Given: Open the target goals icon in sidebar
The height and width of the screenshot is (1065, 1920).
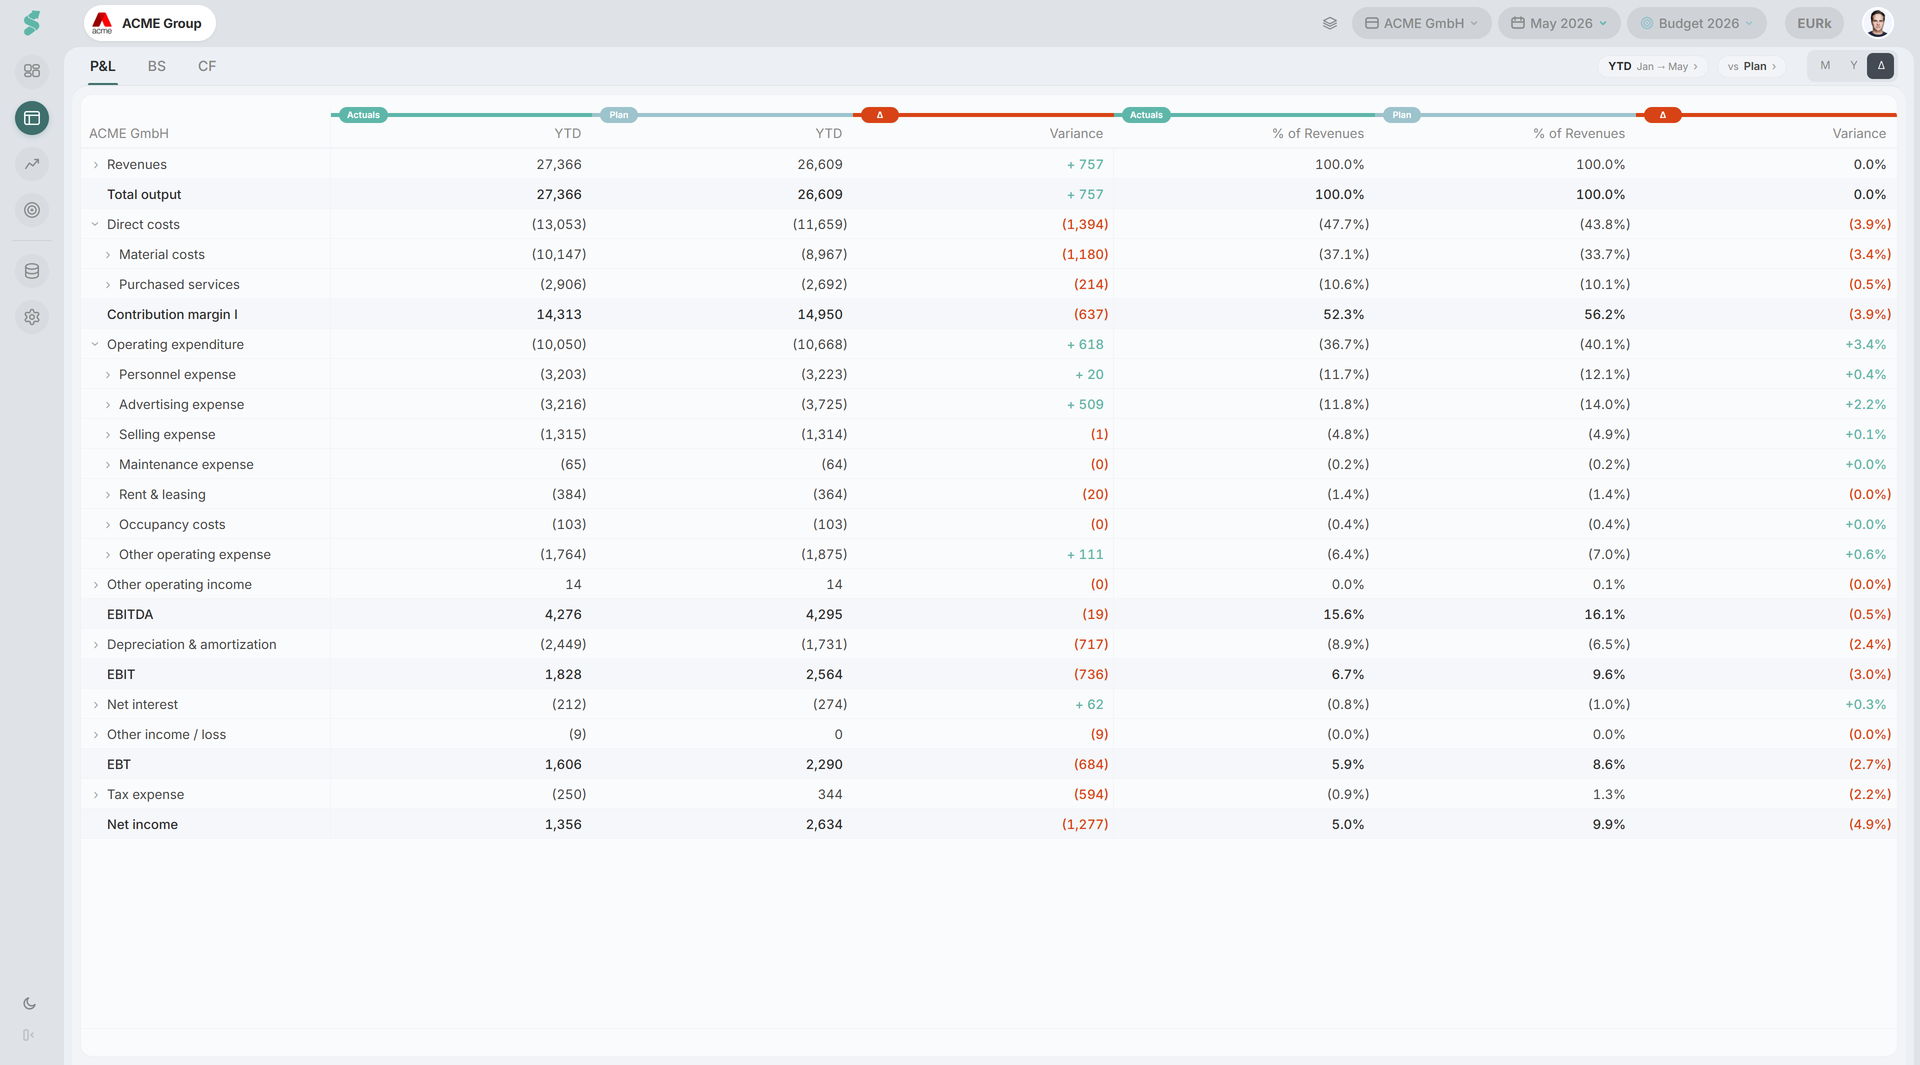Looking at the screenshot, I should tap(32, 210).
